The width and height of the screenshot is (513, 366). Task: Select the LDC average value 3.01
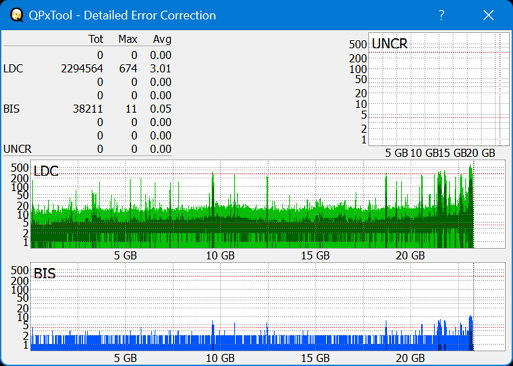coord(160,69)
